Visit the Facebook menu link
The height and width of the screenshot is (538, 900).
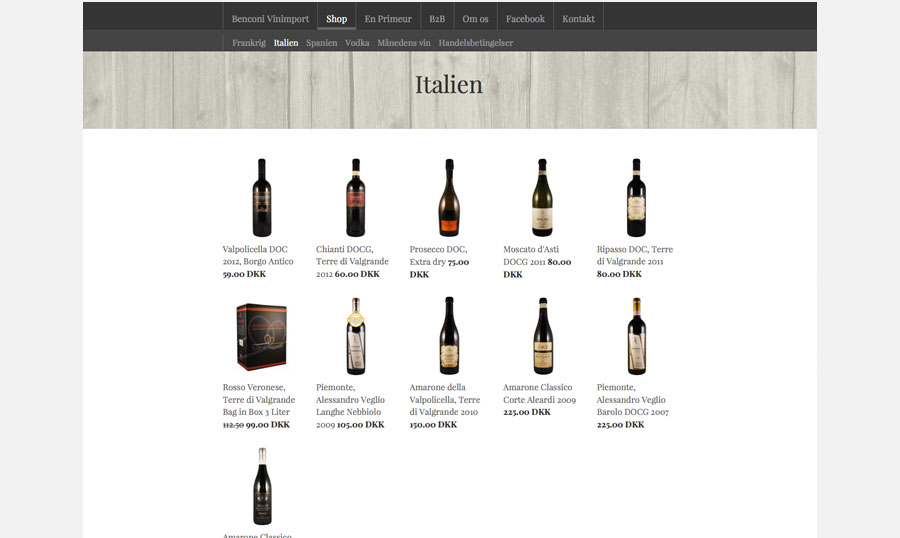click(x=525, y=19)
